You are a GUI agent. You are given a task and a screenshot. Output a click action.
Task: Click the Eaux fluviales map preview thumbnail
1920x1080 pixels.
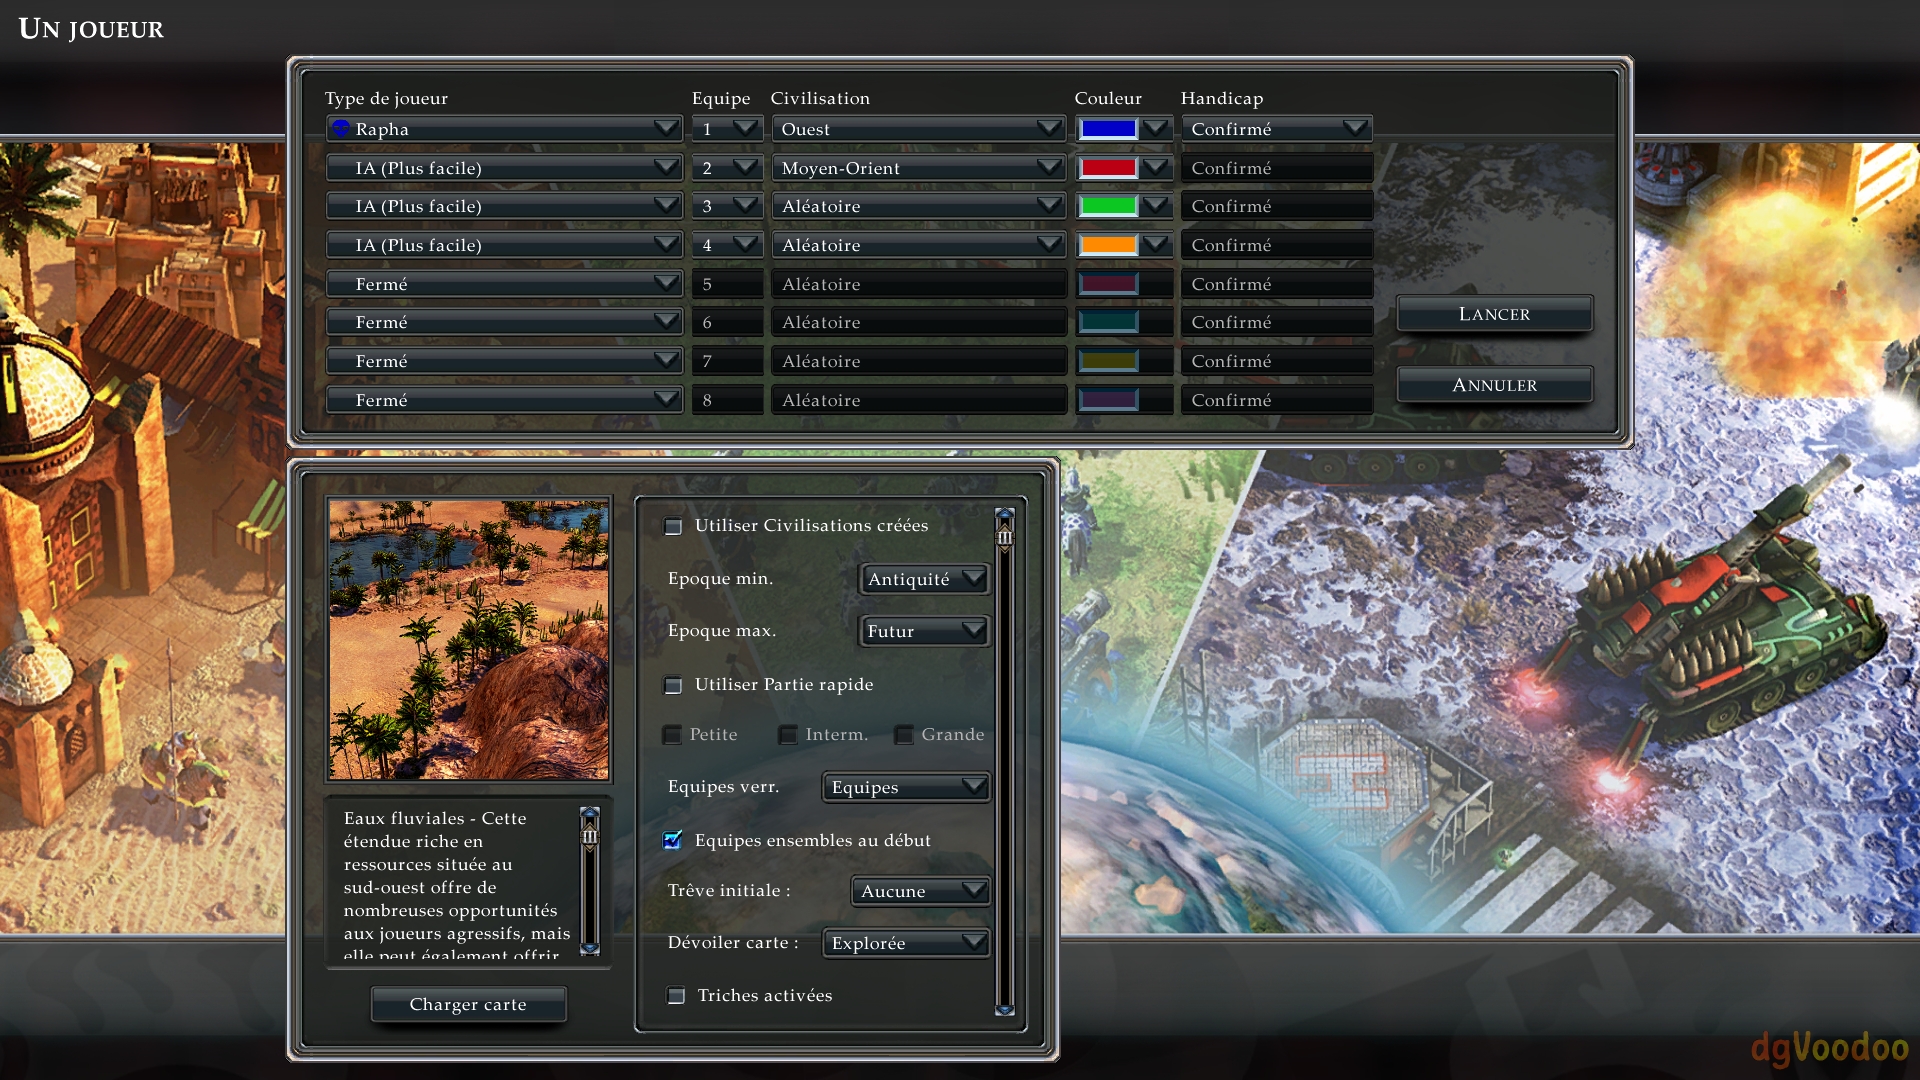(x=469, y=640)
